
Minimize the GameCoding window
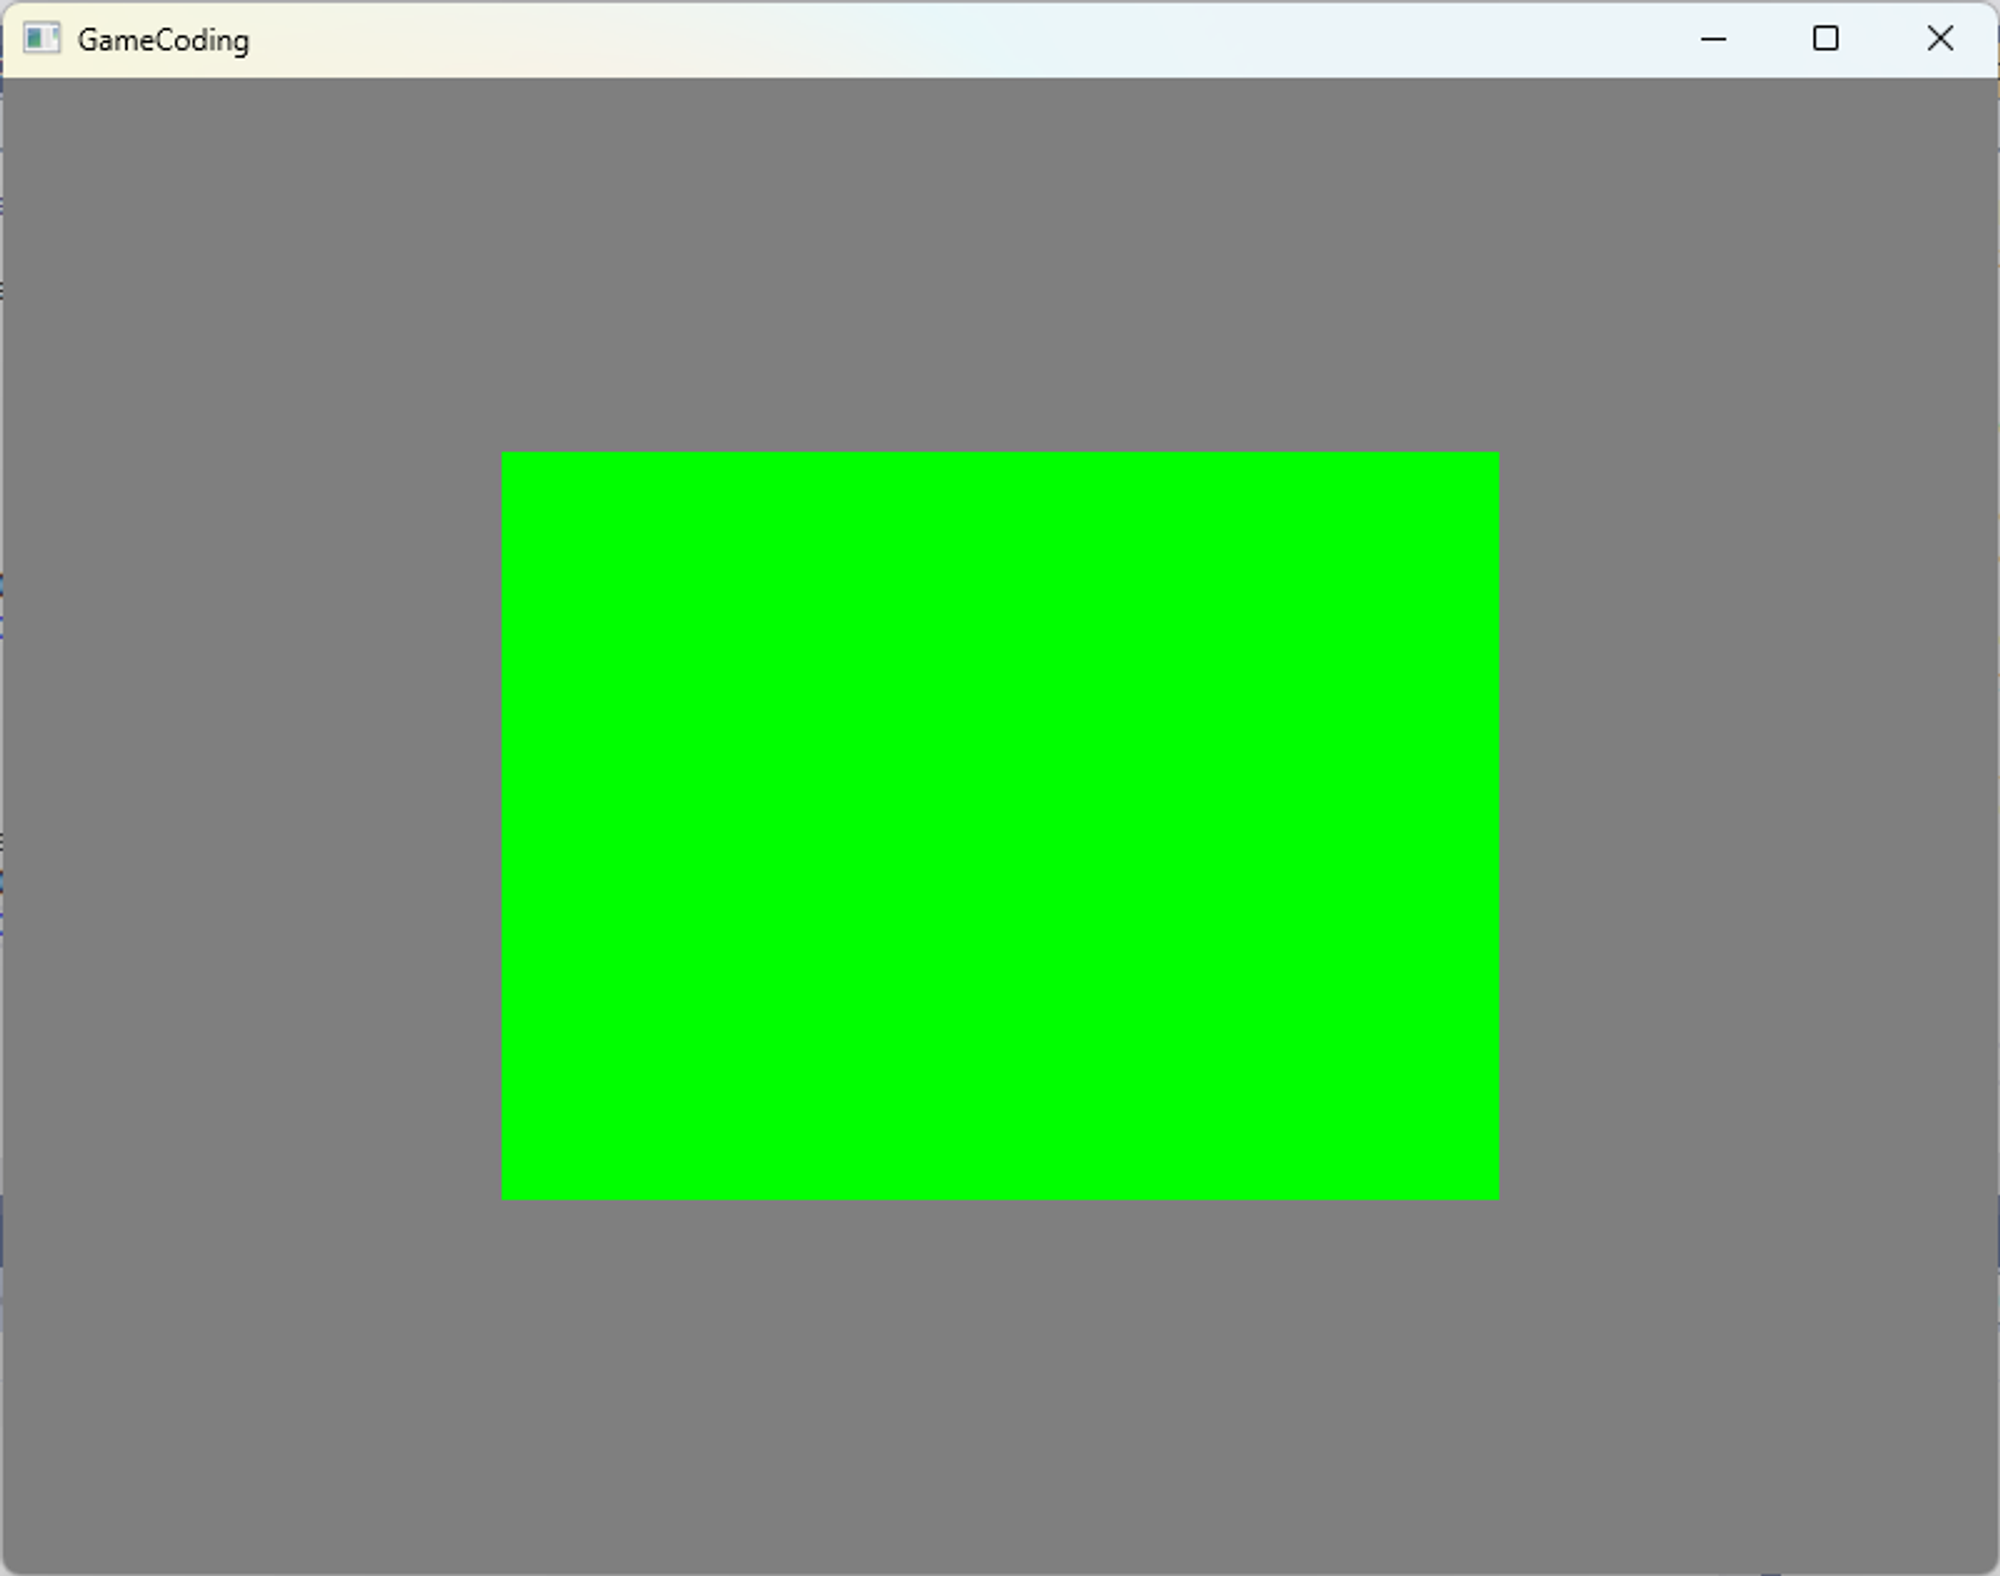[x=1713, y=39]
